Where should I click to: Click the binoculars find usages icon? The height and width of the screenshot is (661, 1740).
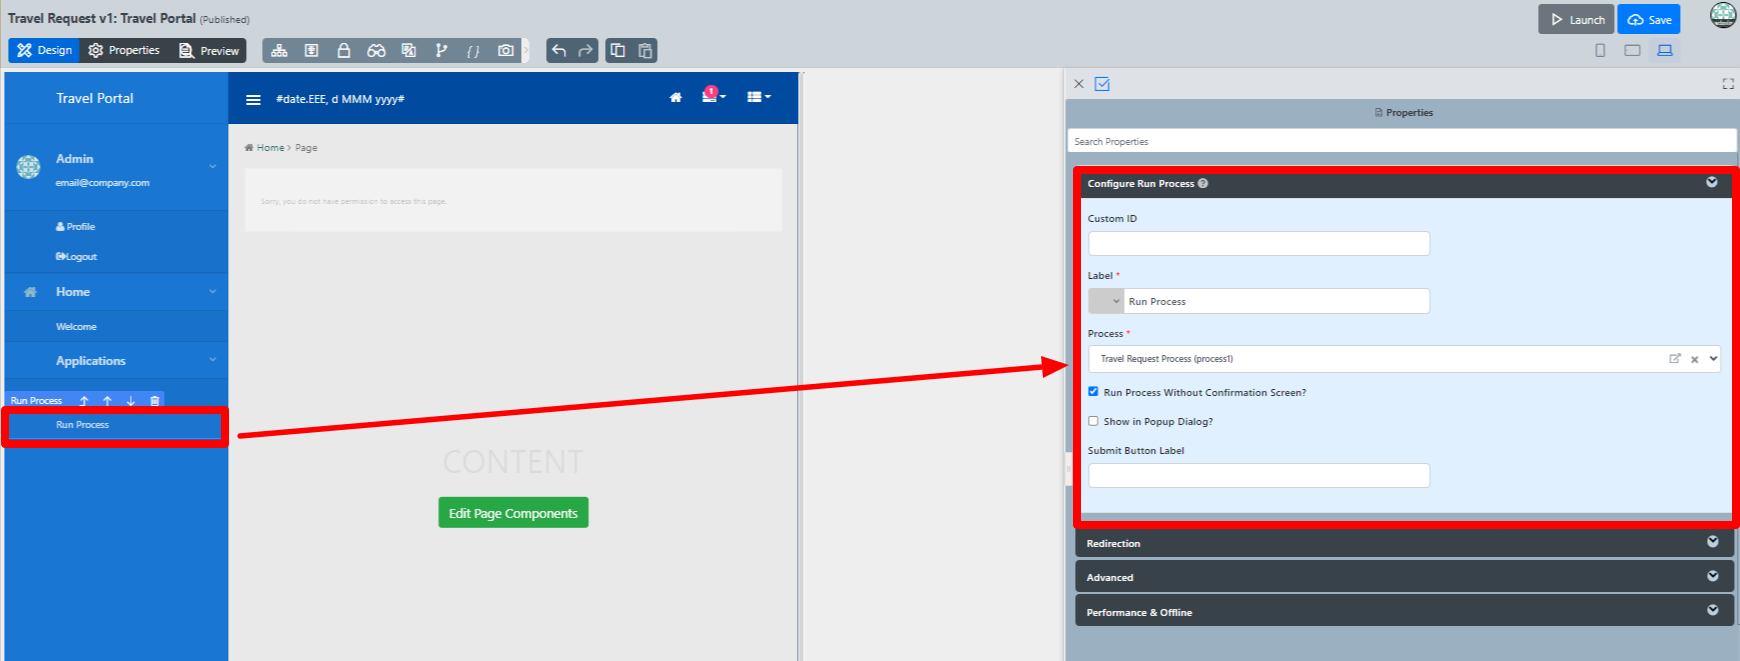click(376, 50)
